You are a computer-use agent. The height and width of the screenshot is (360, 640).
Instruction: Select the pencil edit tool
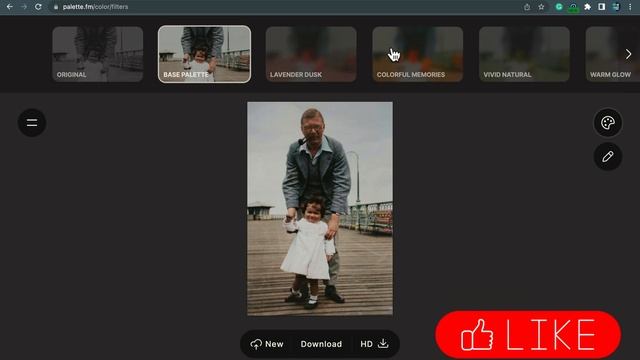tap(608, 156)
